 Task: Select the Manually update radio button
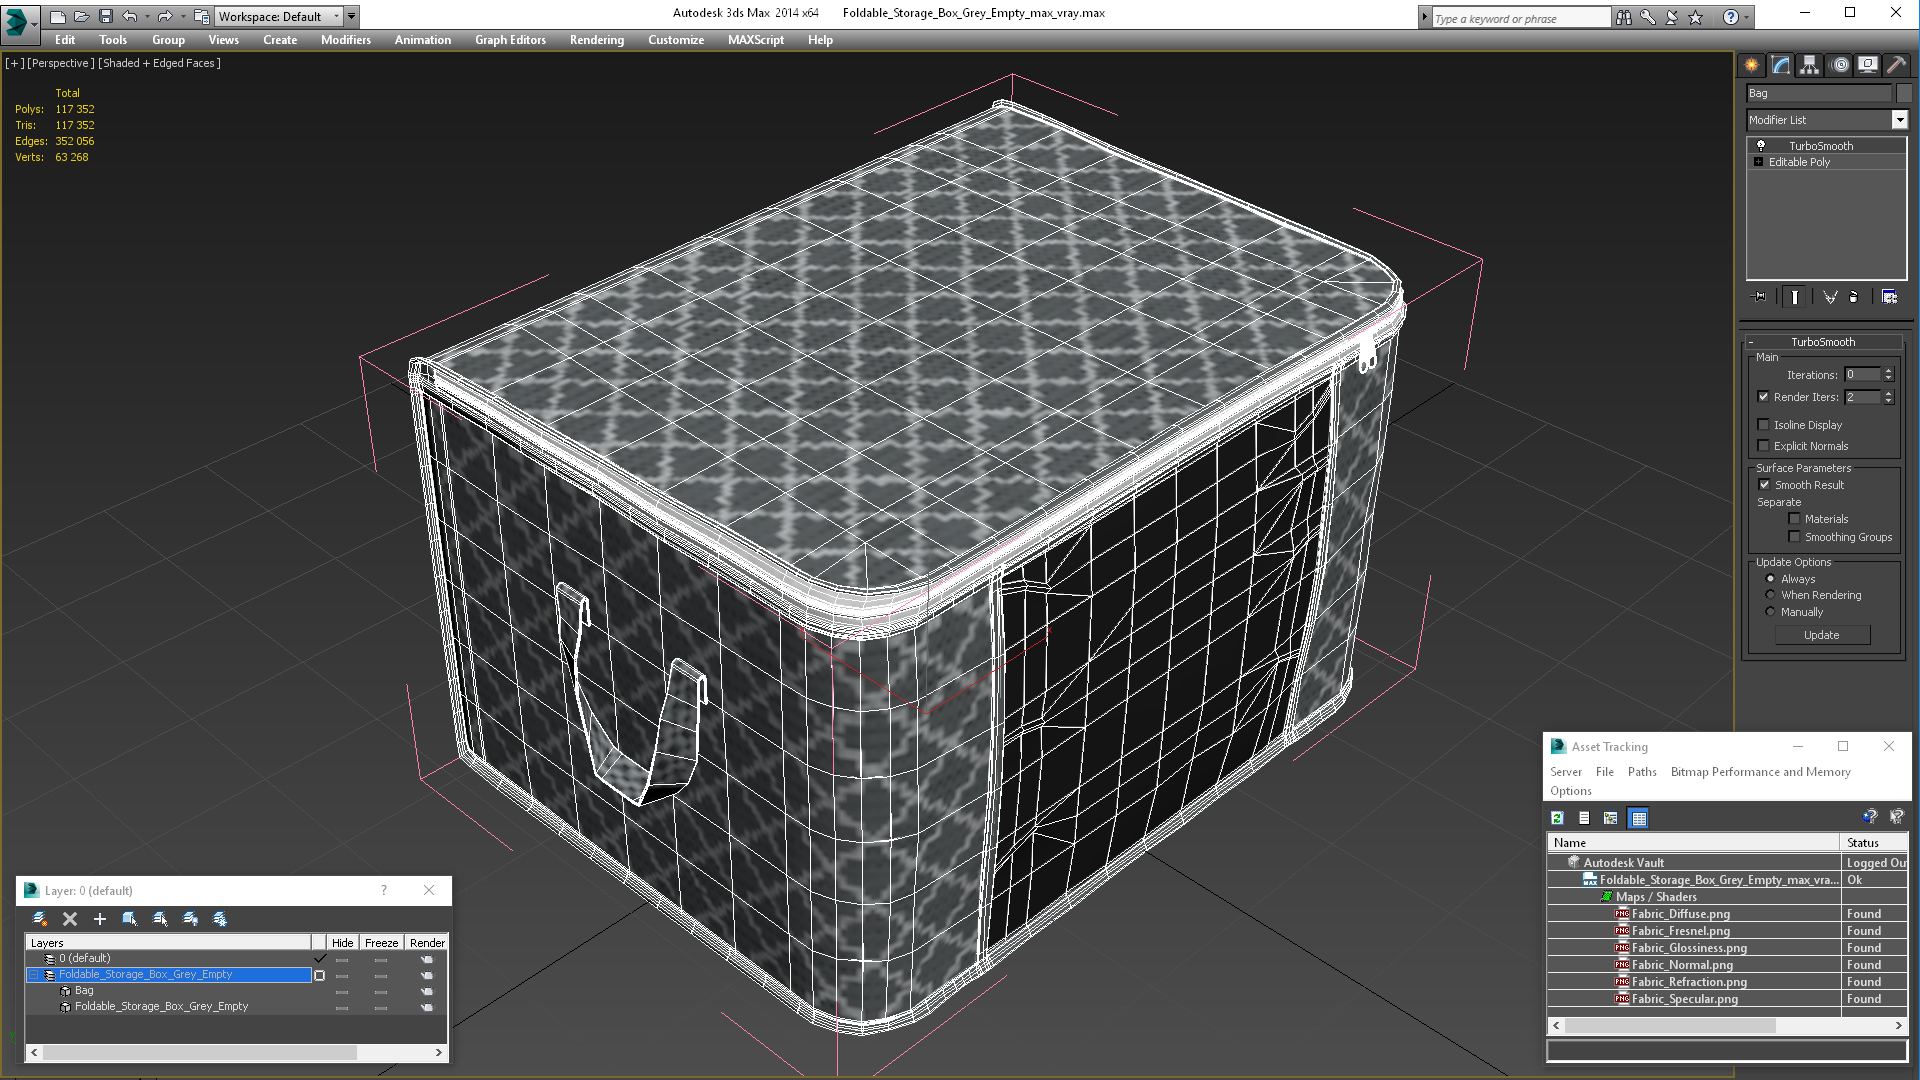click(x=1770, y=612)
